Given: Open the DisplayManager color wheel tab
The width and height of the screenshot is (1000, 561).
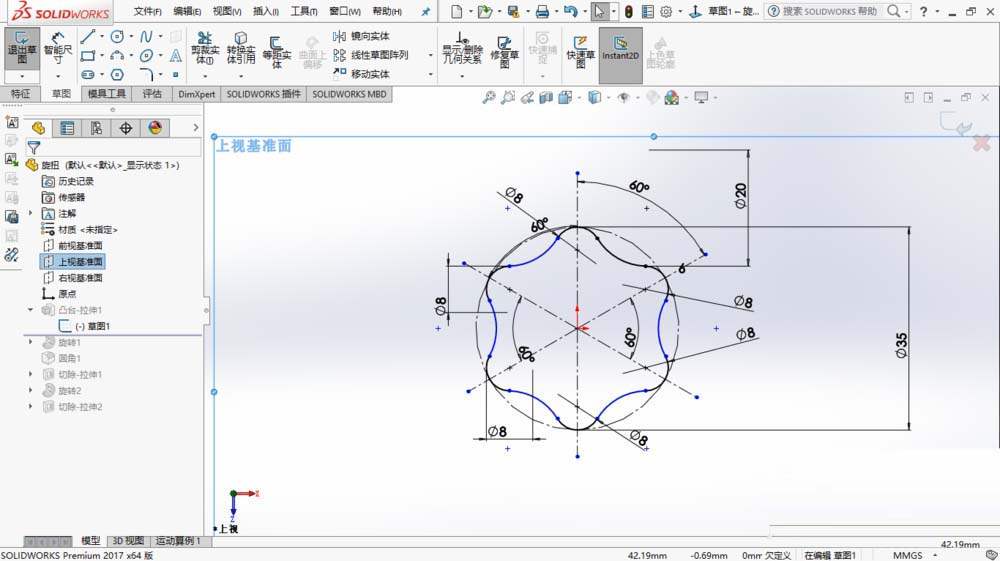Looking at the screenshot, I should [x=155, y=128].
